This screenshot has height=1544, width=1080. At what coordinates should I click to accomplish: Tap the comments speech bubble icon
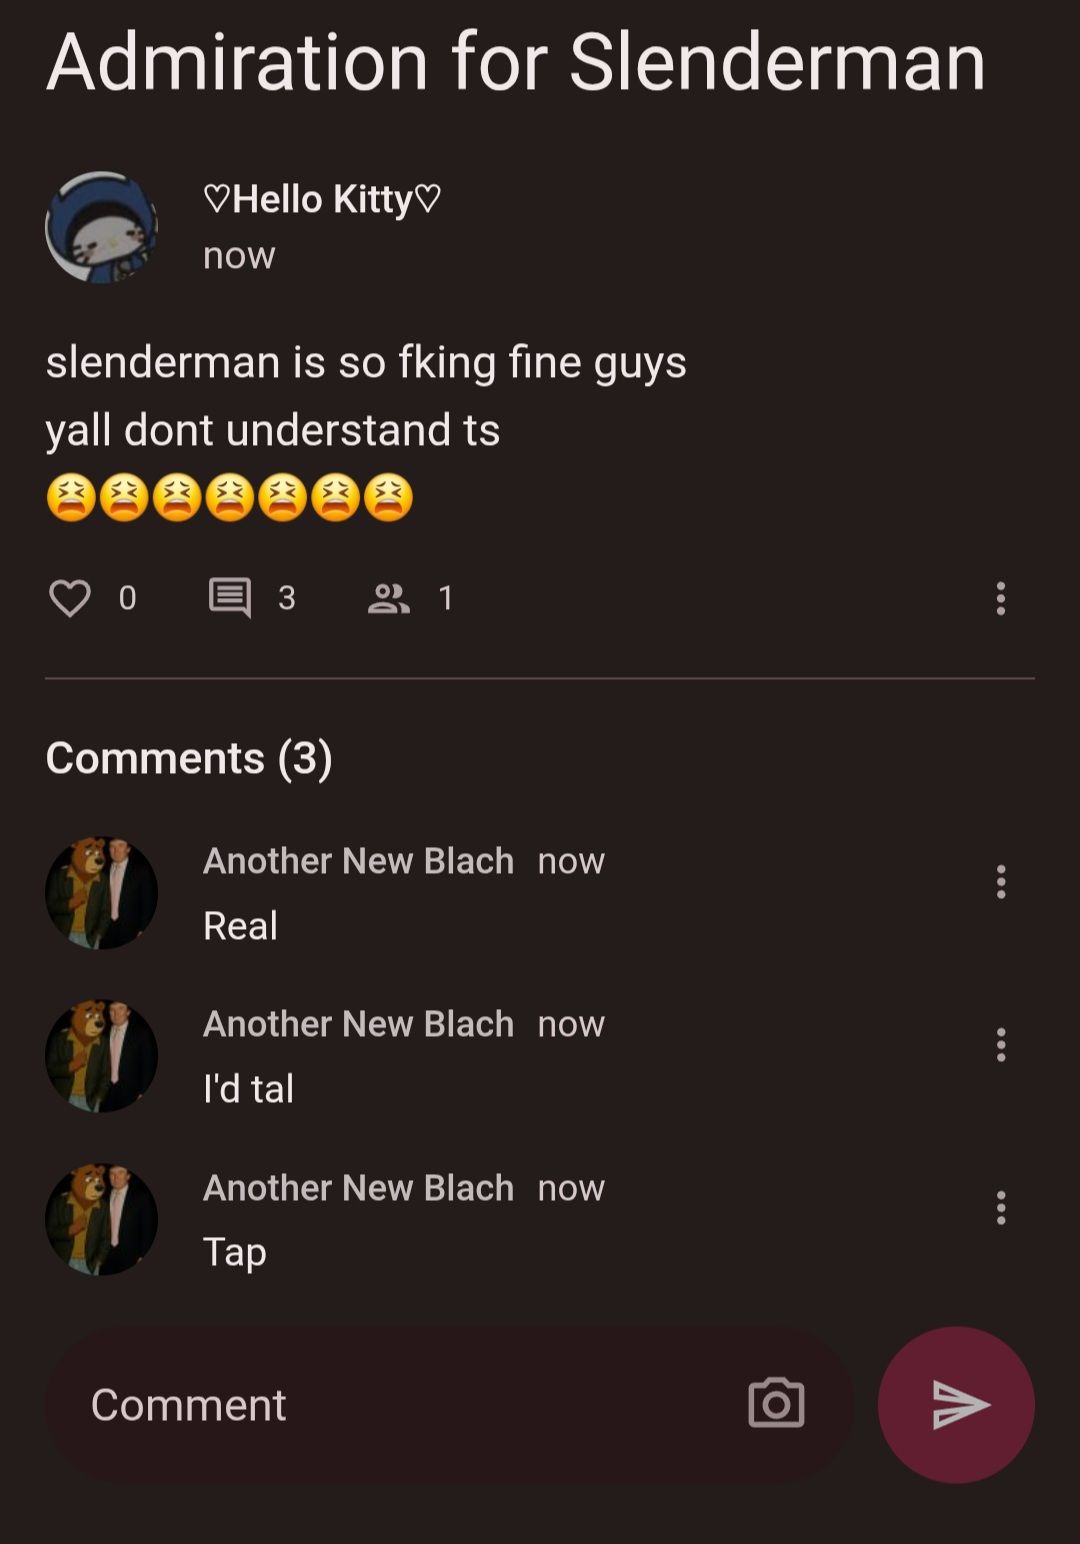[x=230, y=598]
